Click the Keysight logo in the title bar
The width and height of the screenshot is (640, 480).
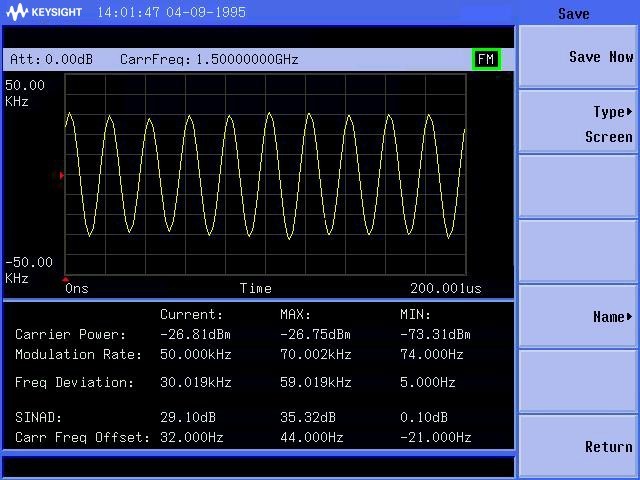46,13
